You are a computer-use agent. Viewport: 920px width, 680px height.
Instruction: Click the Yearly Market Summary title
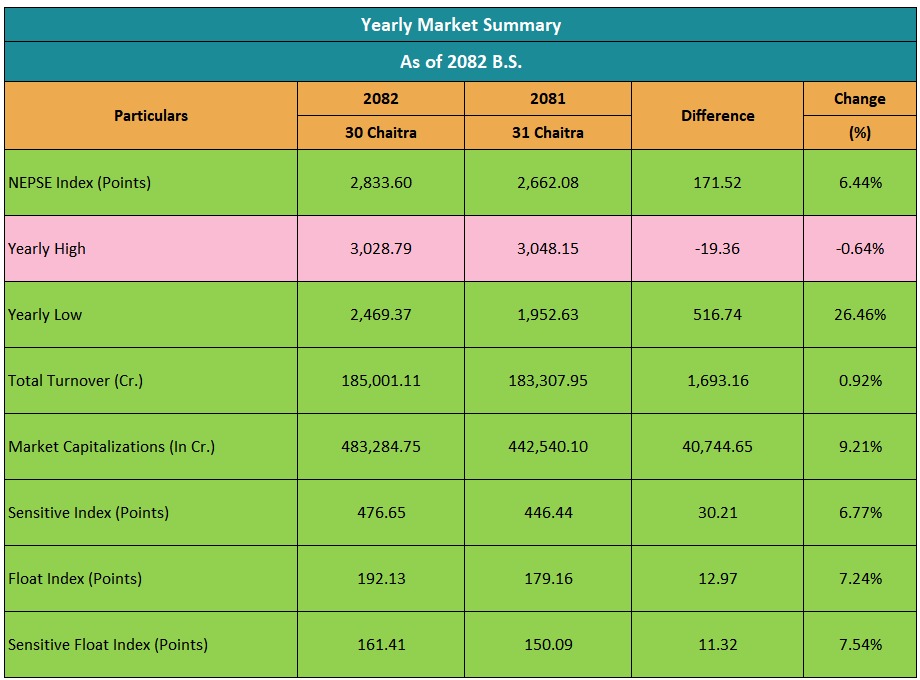[x=460, y=25]
